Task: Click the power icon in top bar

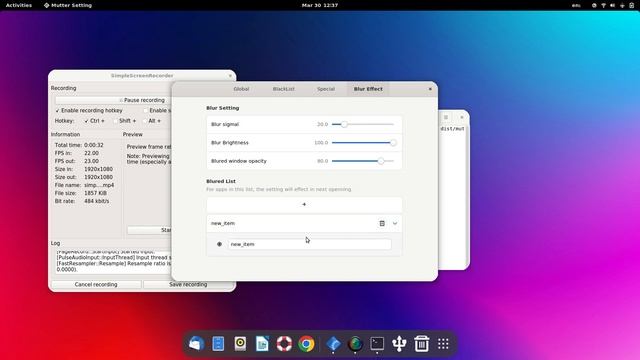Action: [x=631, y=5]
